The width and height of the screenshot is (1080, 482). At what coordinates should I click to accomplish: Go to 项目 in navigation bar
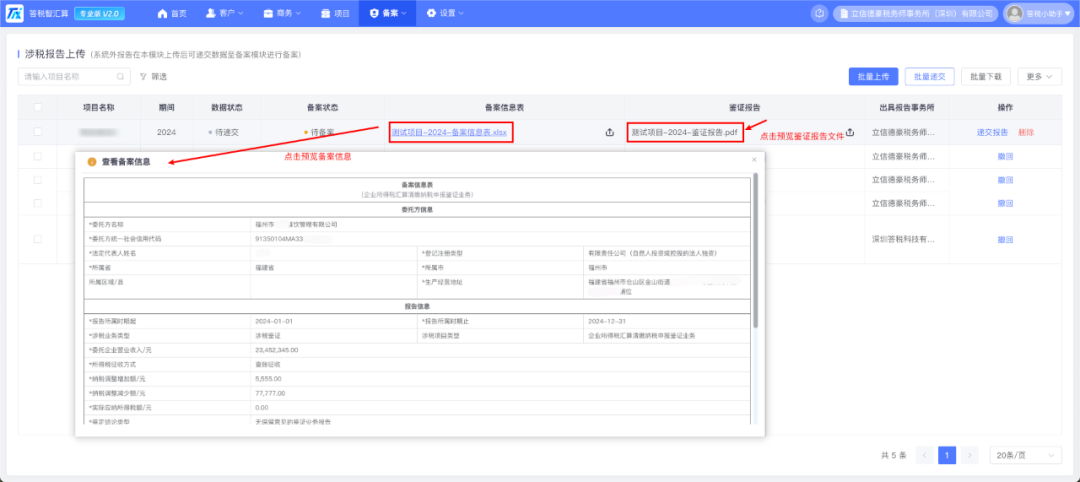click(335, 13)
